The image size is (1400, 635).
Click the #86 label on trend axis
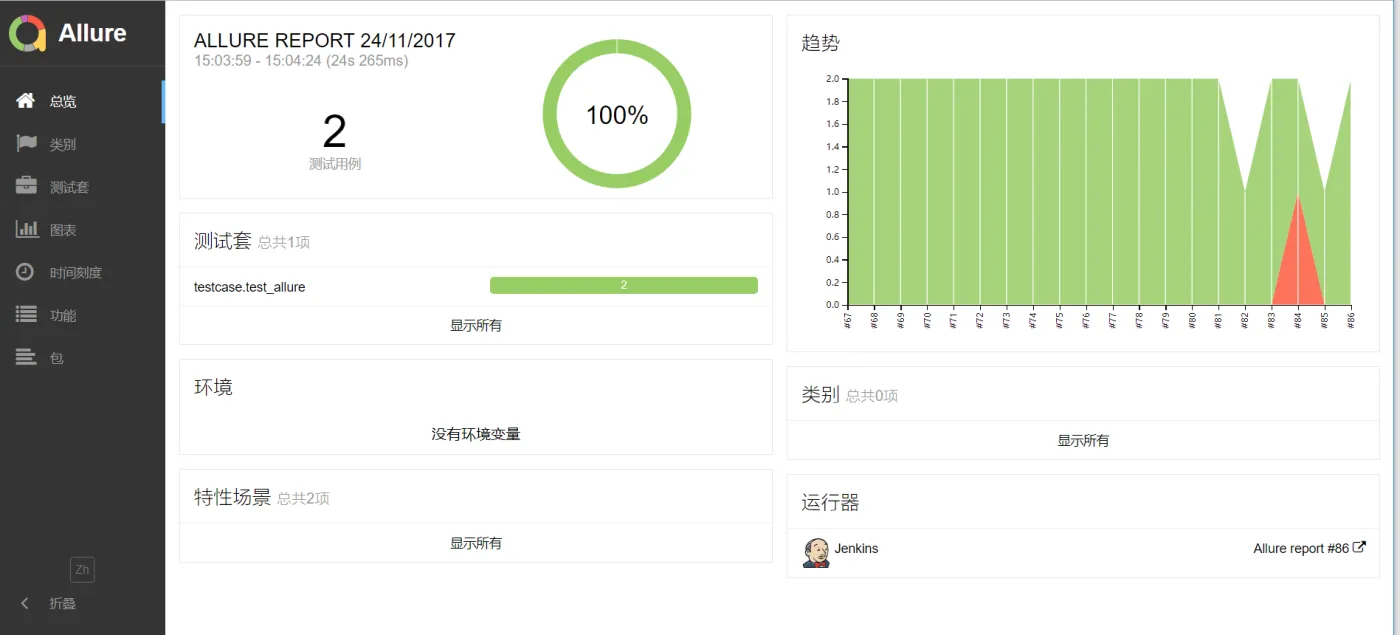pos(1351,319)
